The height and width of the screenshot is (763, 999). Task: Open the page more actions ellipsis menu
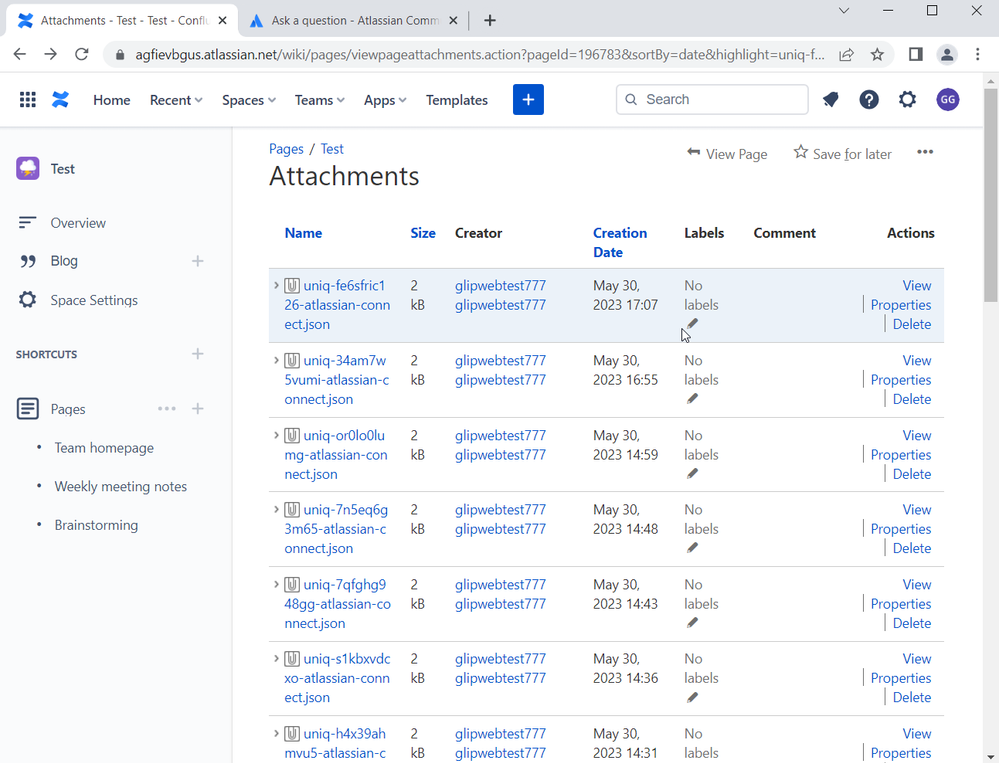[x=925, y=152]
